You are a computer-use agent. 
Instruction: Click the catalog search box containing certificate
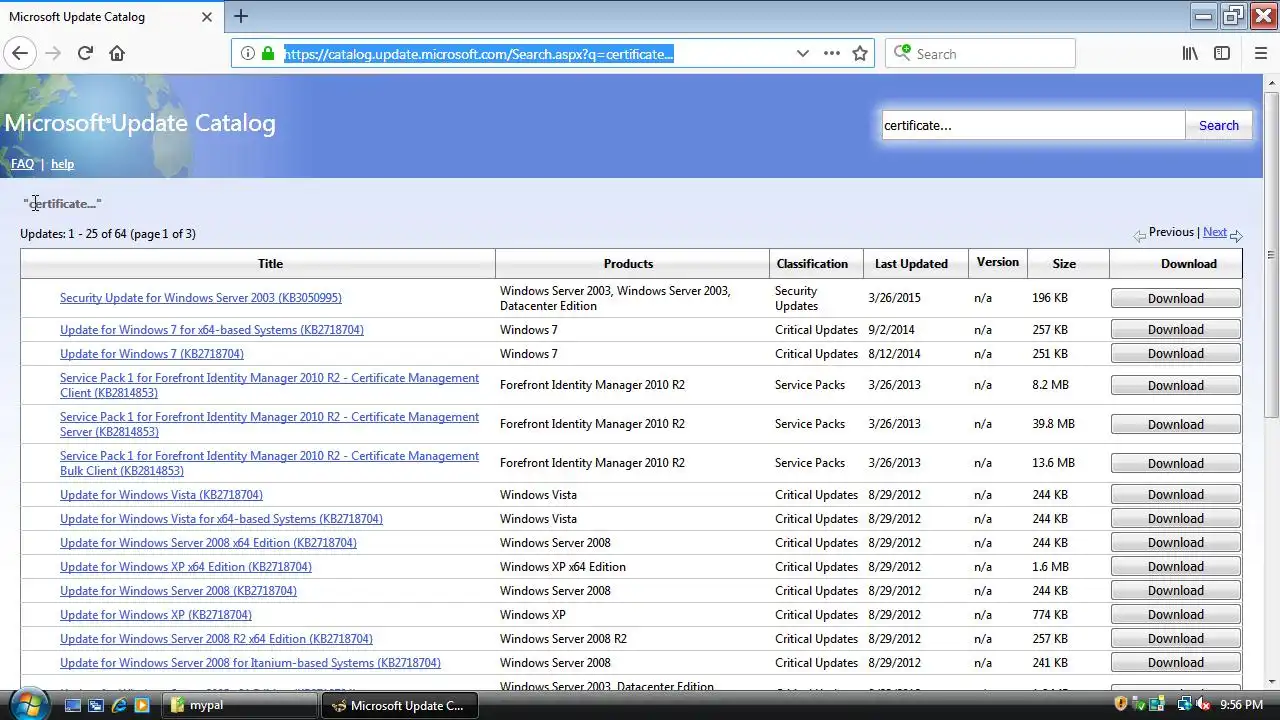click(1032, 125)
